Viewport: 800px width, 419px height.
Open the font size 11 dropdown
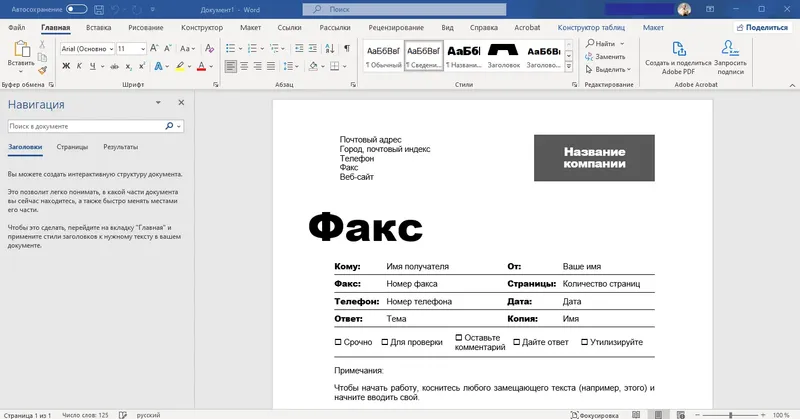[x=143, y=49]
